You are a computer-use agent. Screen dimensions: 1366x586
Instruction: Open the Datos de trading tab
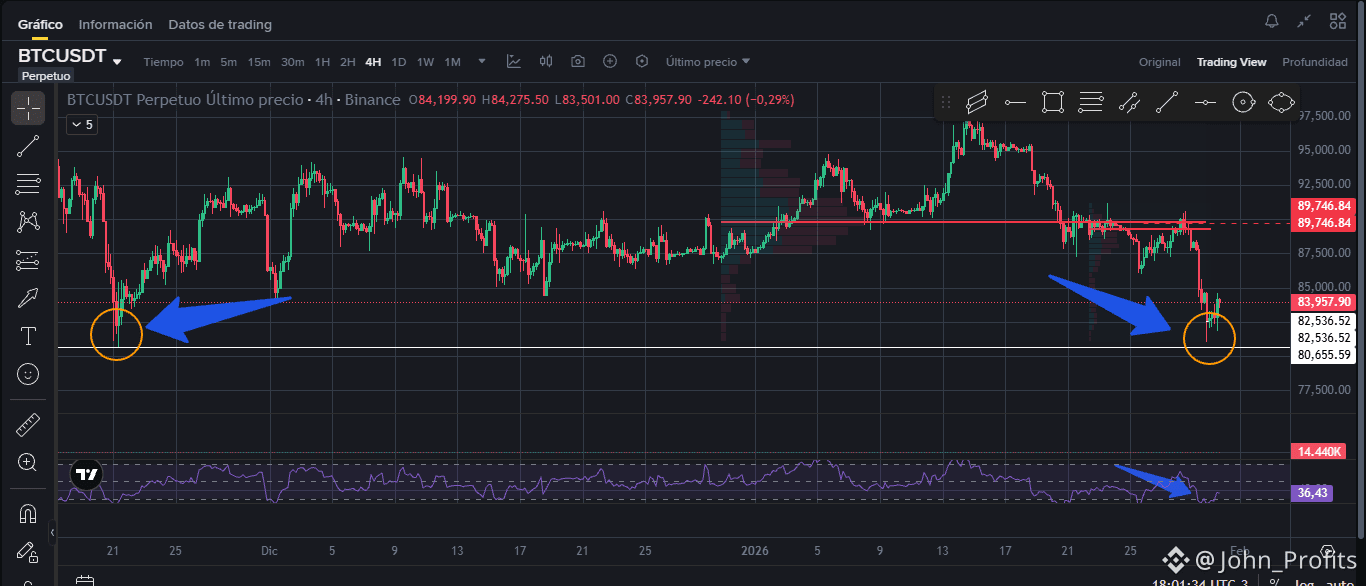tap(220, 24)
